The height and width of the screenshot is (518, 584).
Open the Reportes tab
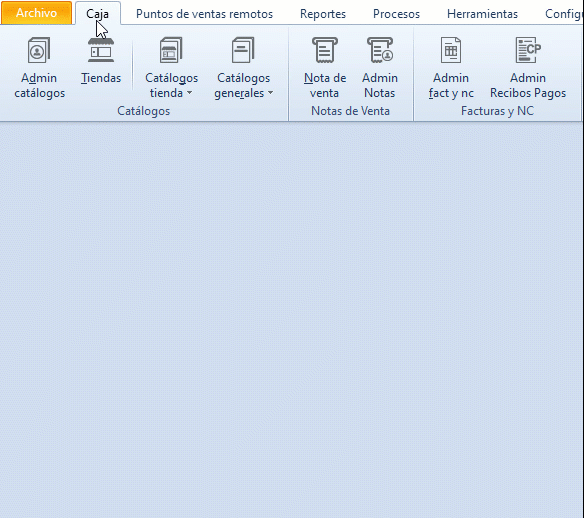pos(323,14)
